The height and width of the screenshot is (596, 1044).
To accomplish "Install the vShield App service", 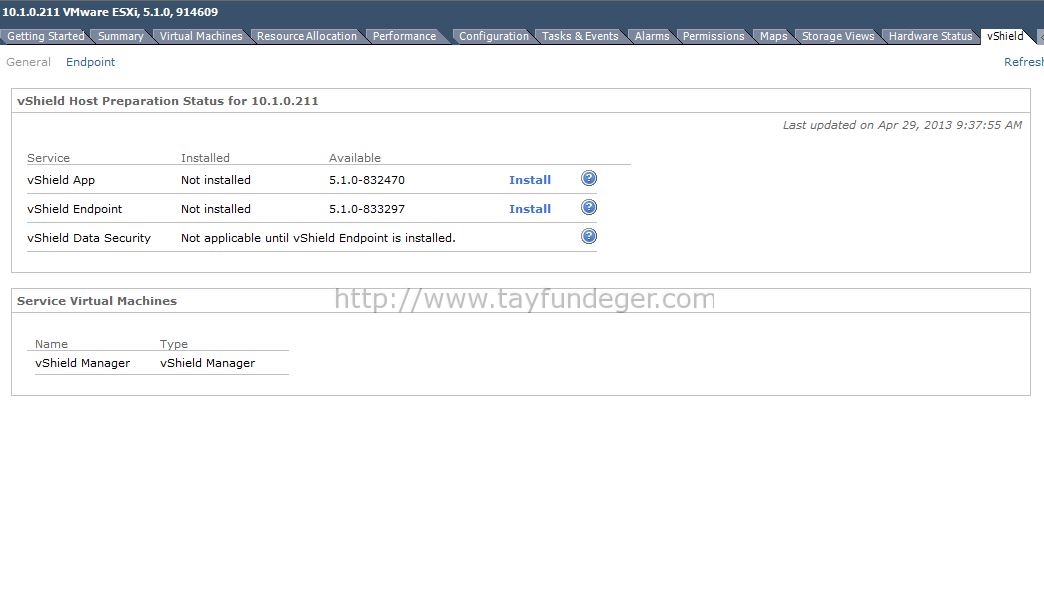I will tap(530, 180).
